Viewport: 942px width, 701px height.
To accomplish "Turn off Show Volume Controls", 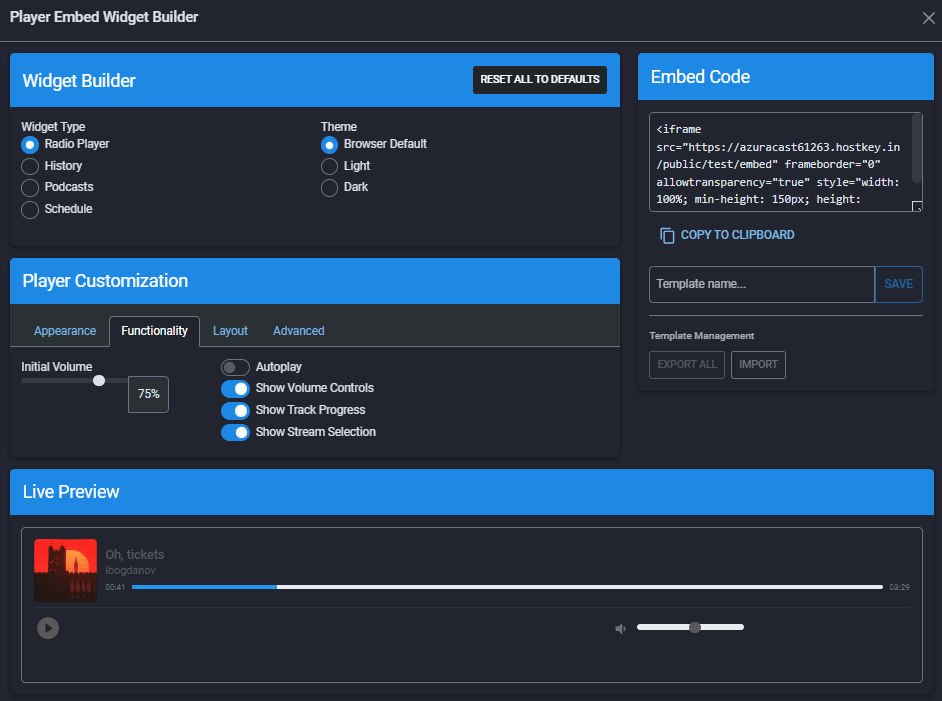I will point(235,389).
